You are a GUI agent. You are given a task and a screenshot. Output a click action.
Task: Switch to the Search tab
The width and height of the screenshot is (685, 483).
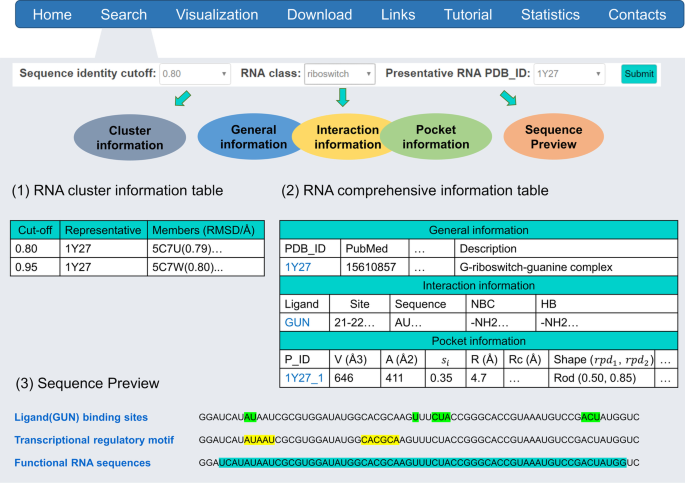(x=124, y=15)
